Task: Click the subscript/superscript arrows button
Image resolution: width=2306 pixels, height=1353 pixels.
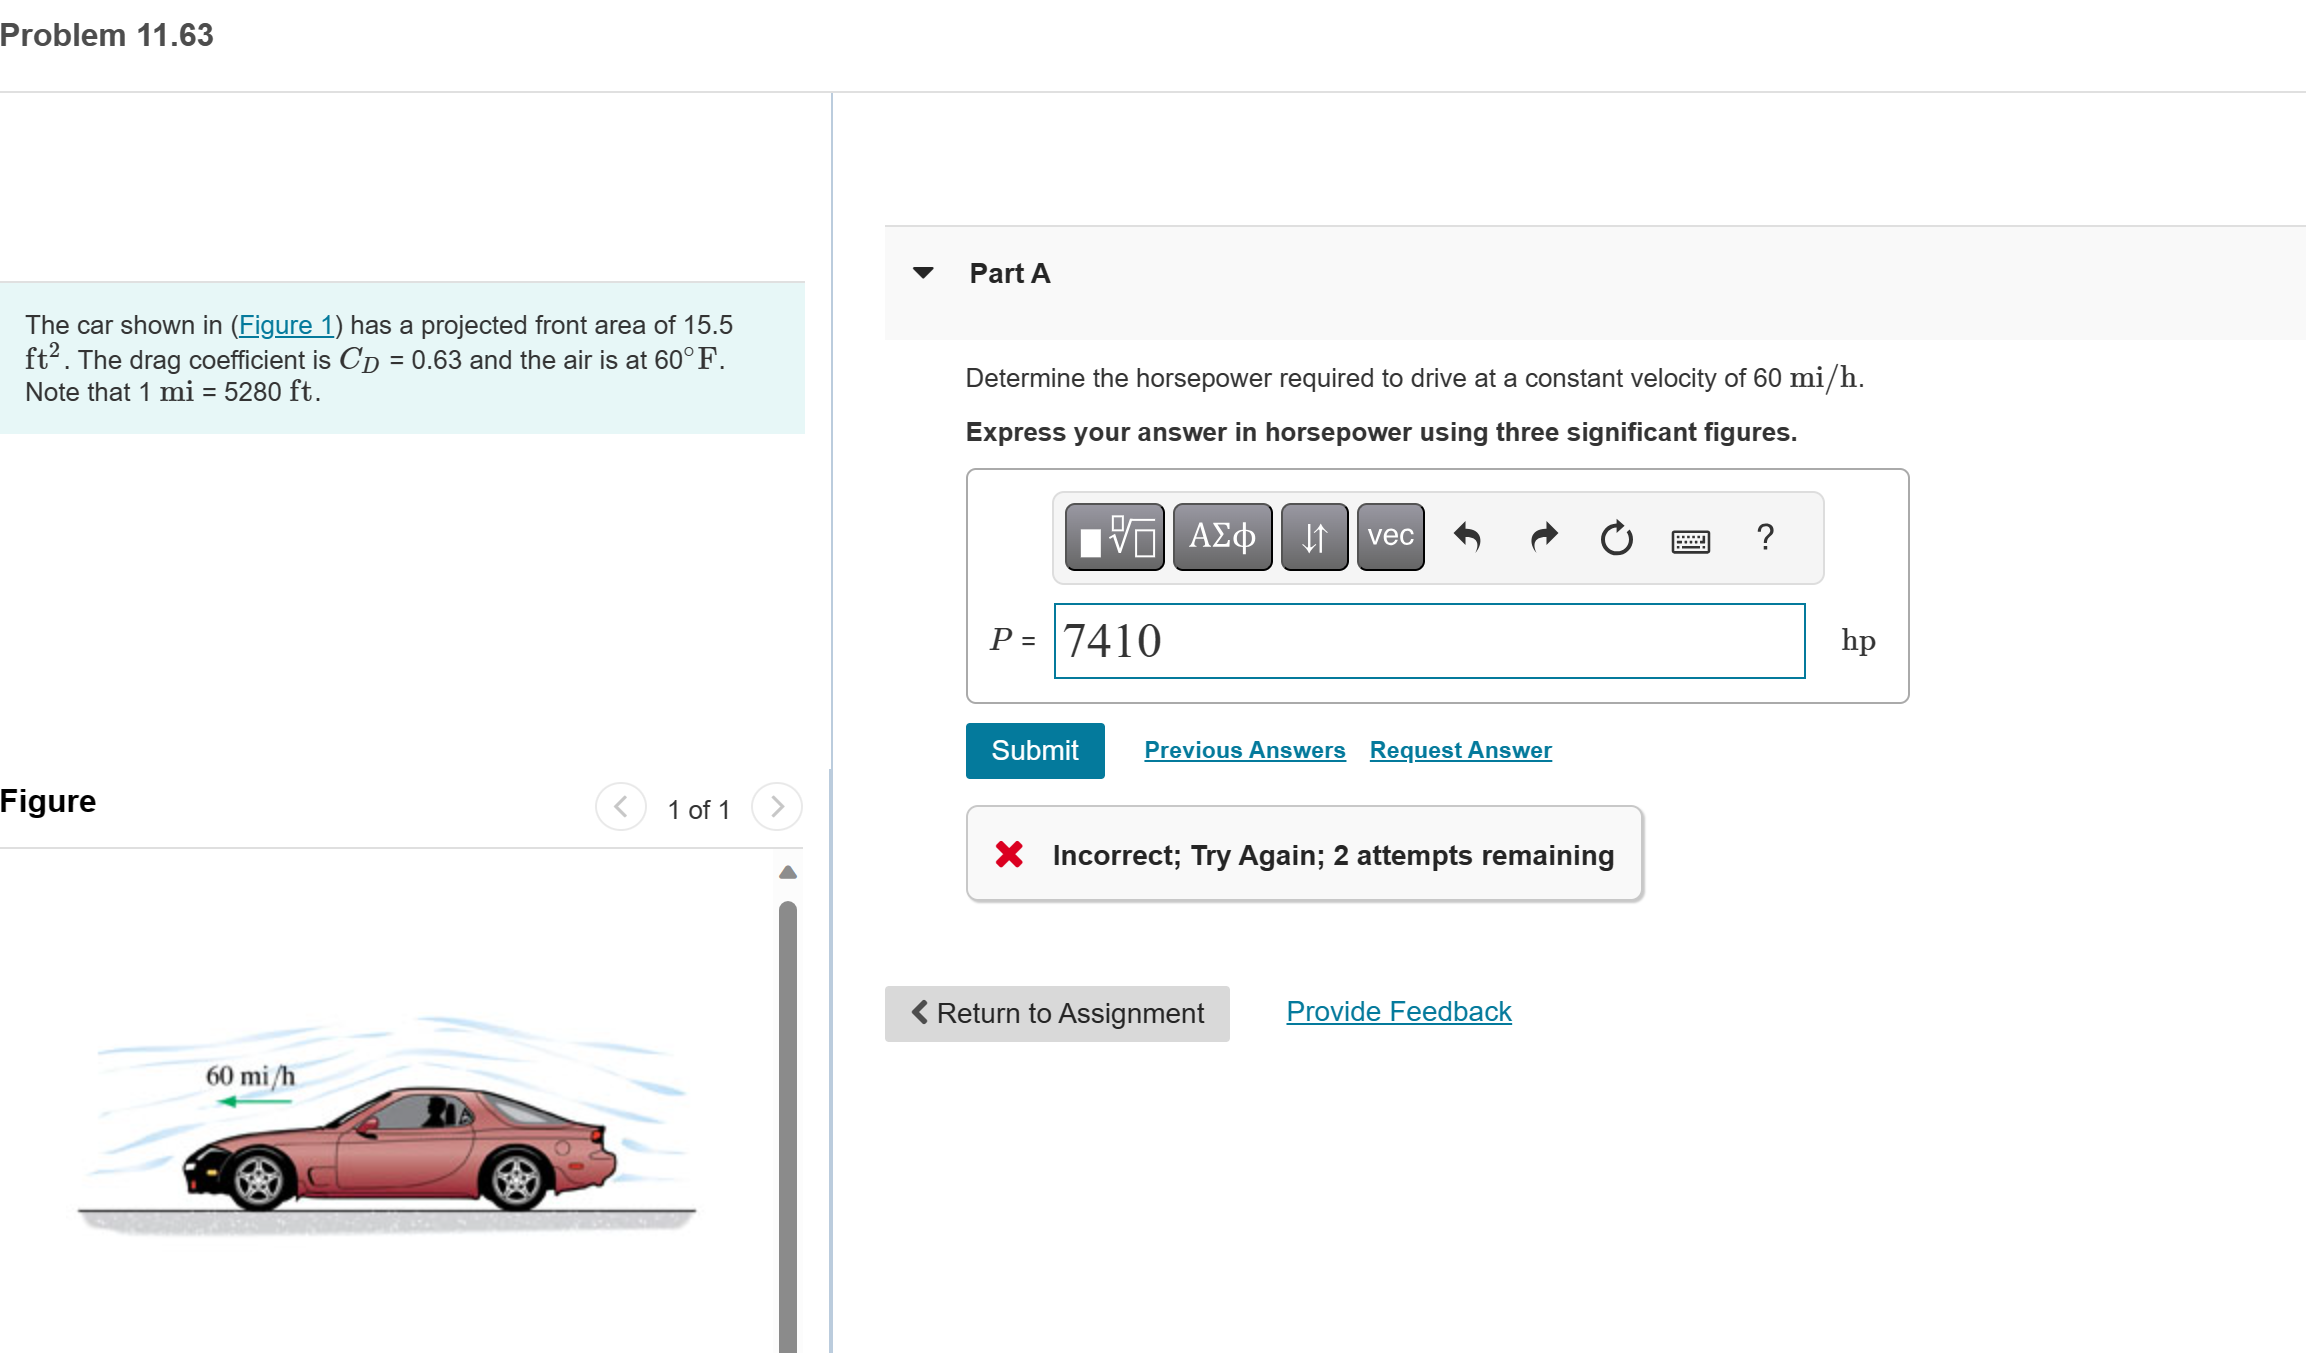Action: pyautogui.click(x=1313, y=537)
